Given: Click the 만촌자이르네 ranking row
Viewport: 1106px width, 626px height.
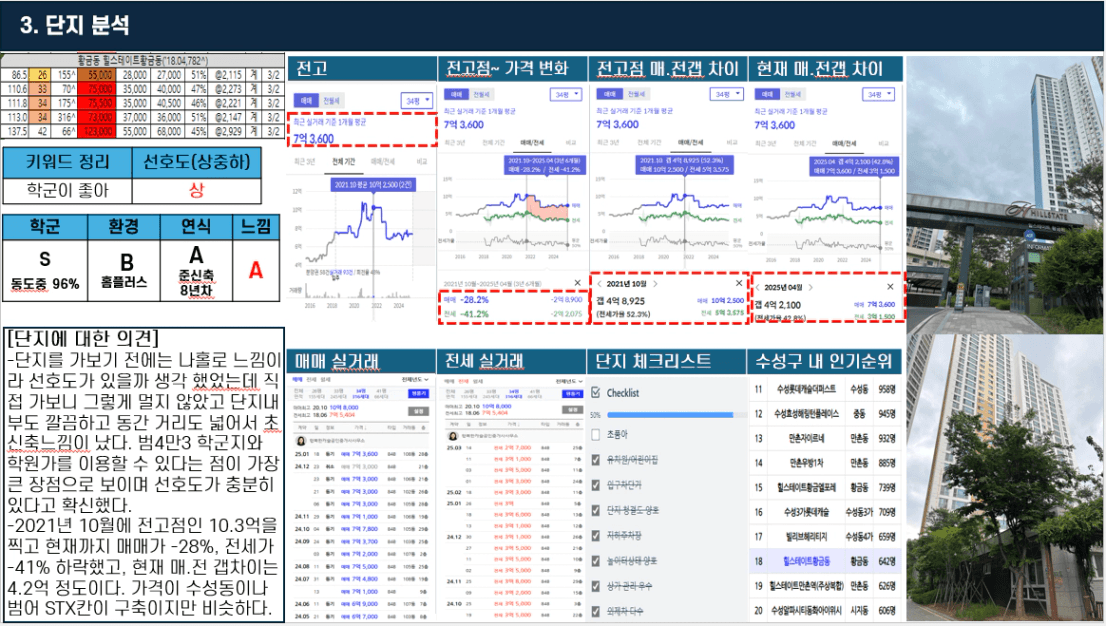Looking at the screenshot, I should [823, 438].
